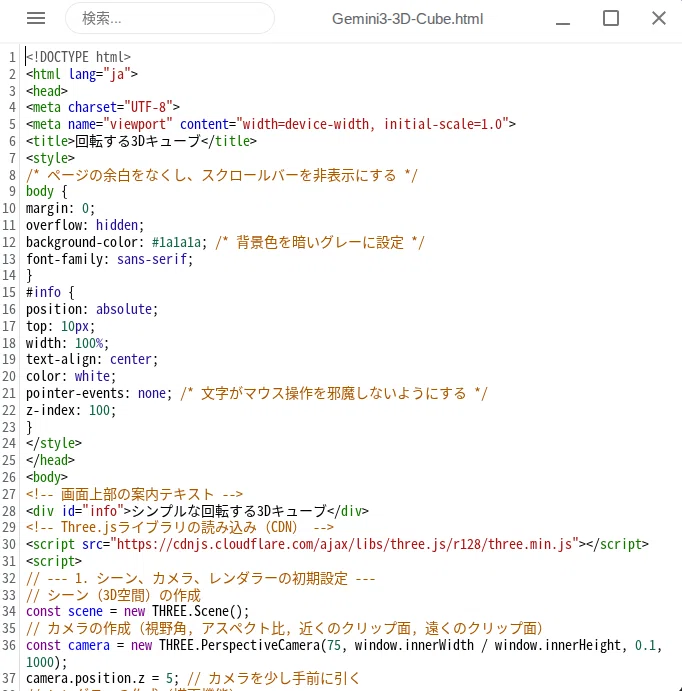
Task: Click the comment シーン（3D空間）の作成
Action: pos(113,595)
